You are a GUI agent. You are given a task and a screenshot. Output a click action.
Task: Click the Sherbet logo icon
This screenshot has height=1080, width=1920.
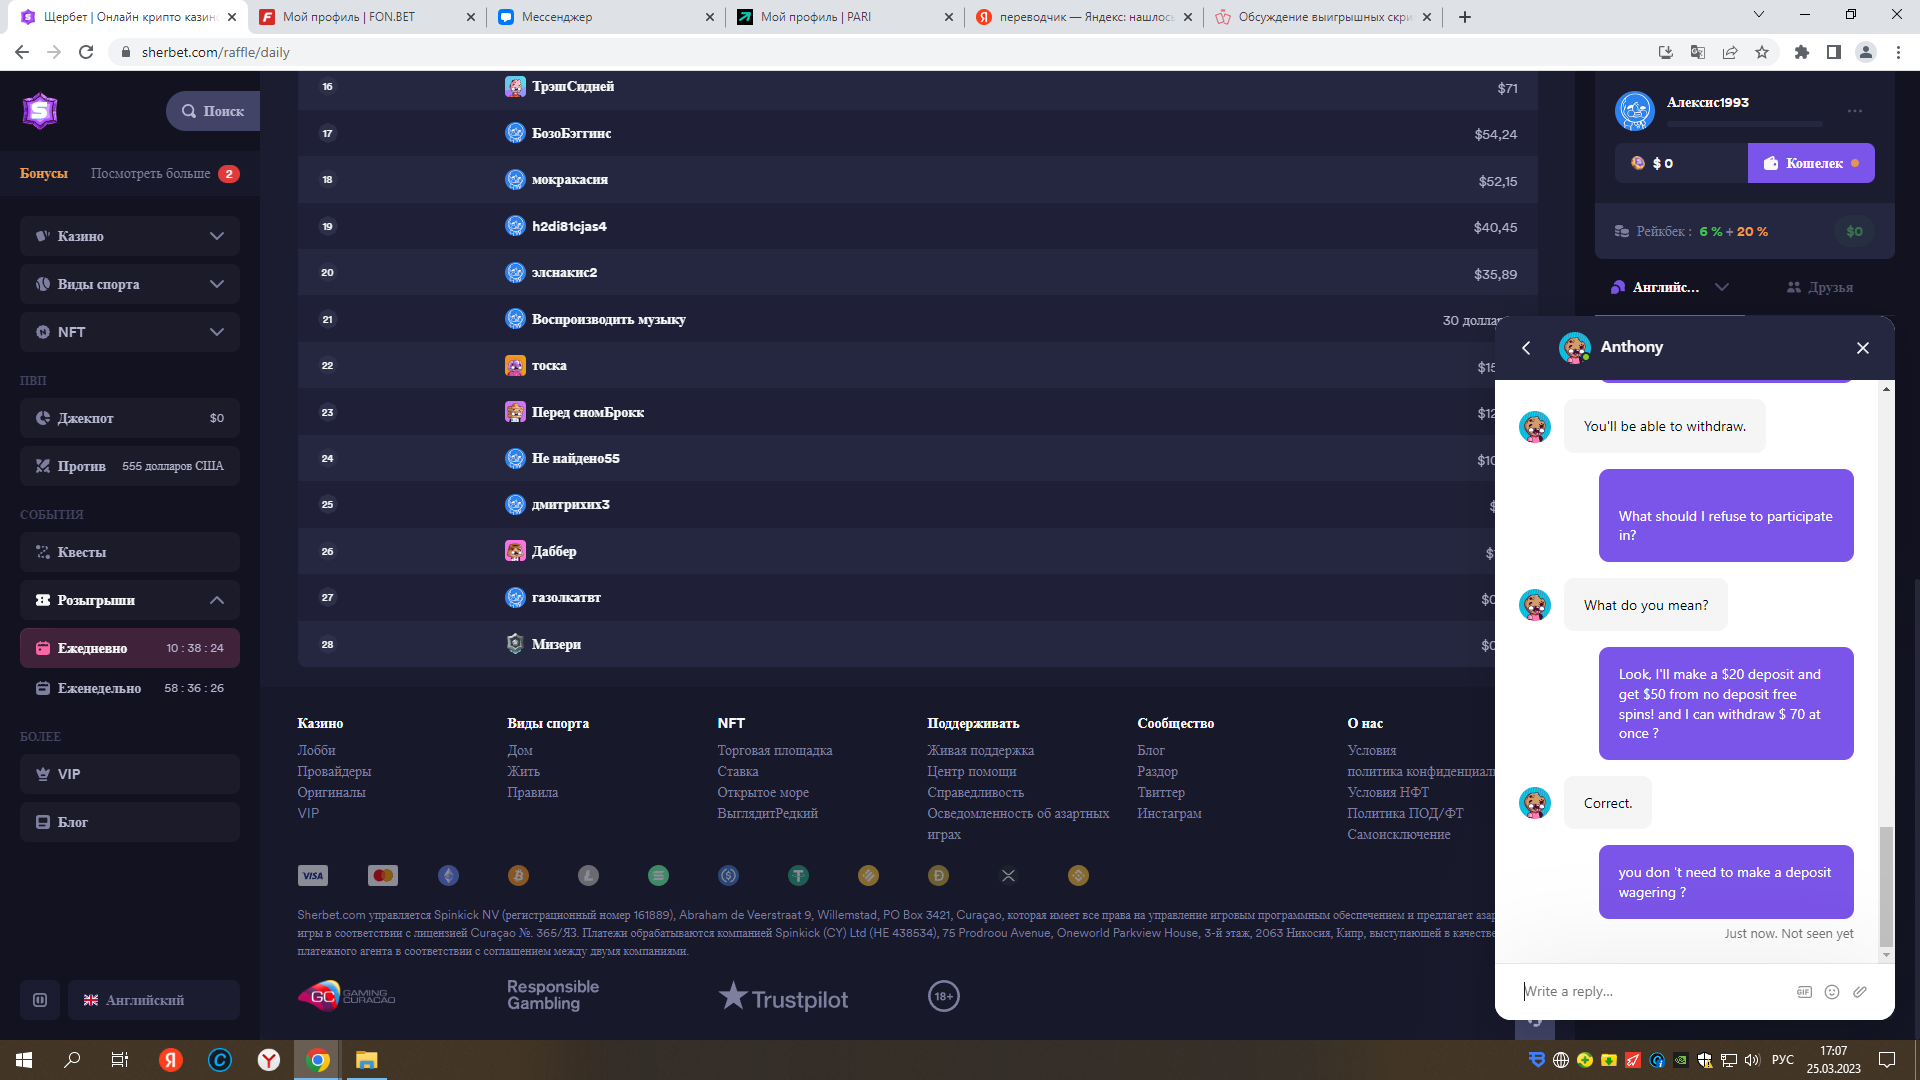[x=40, y=110]
